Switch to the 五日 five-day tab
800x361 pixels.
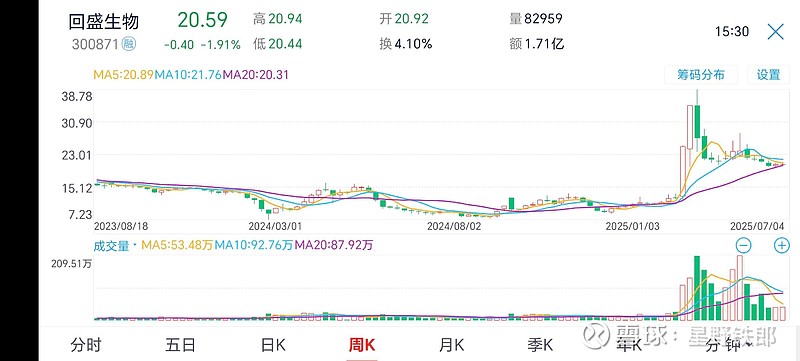[180, 345]
